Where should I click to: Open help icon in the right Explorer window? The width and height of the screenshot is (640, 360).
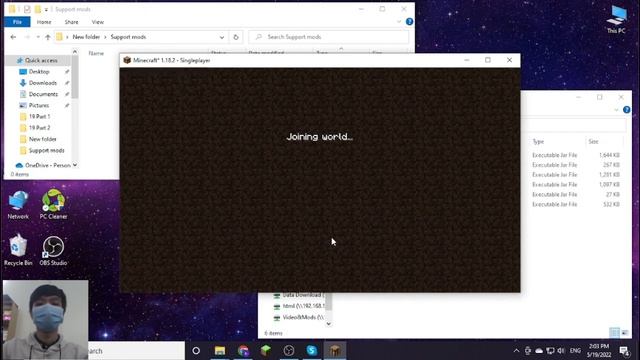(627, 110)
